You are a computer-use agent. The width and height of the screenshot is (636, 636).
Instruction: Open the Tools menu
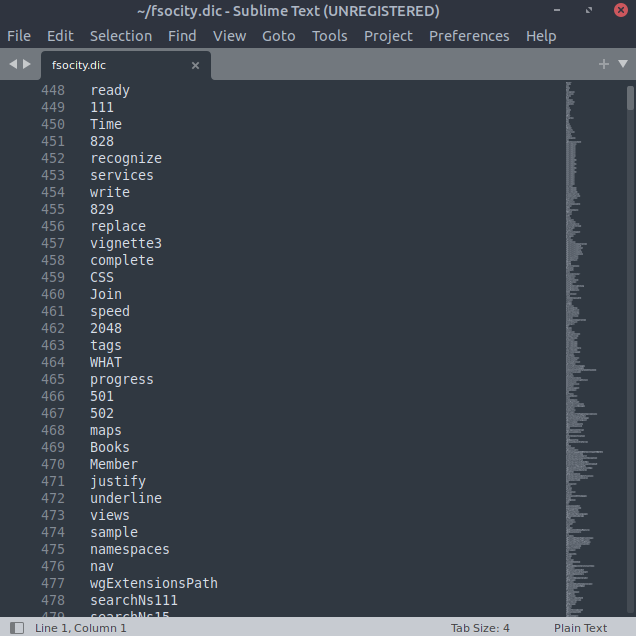click(x=329, y=36)
